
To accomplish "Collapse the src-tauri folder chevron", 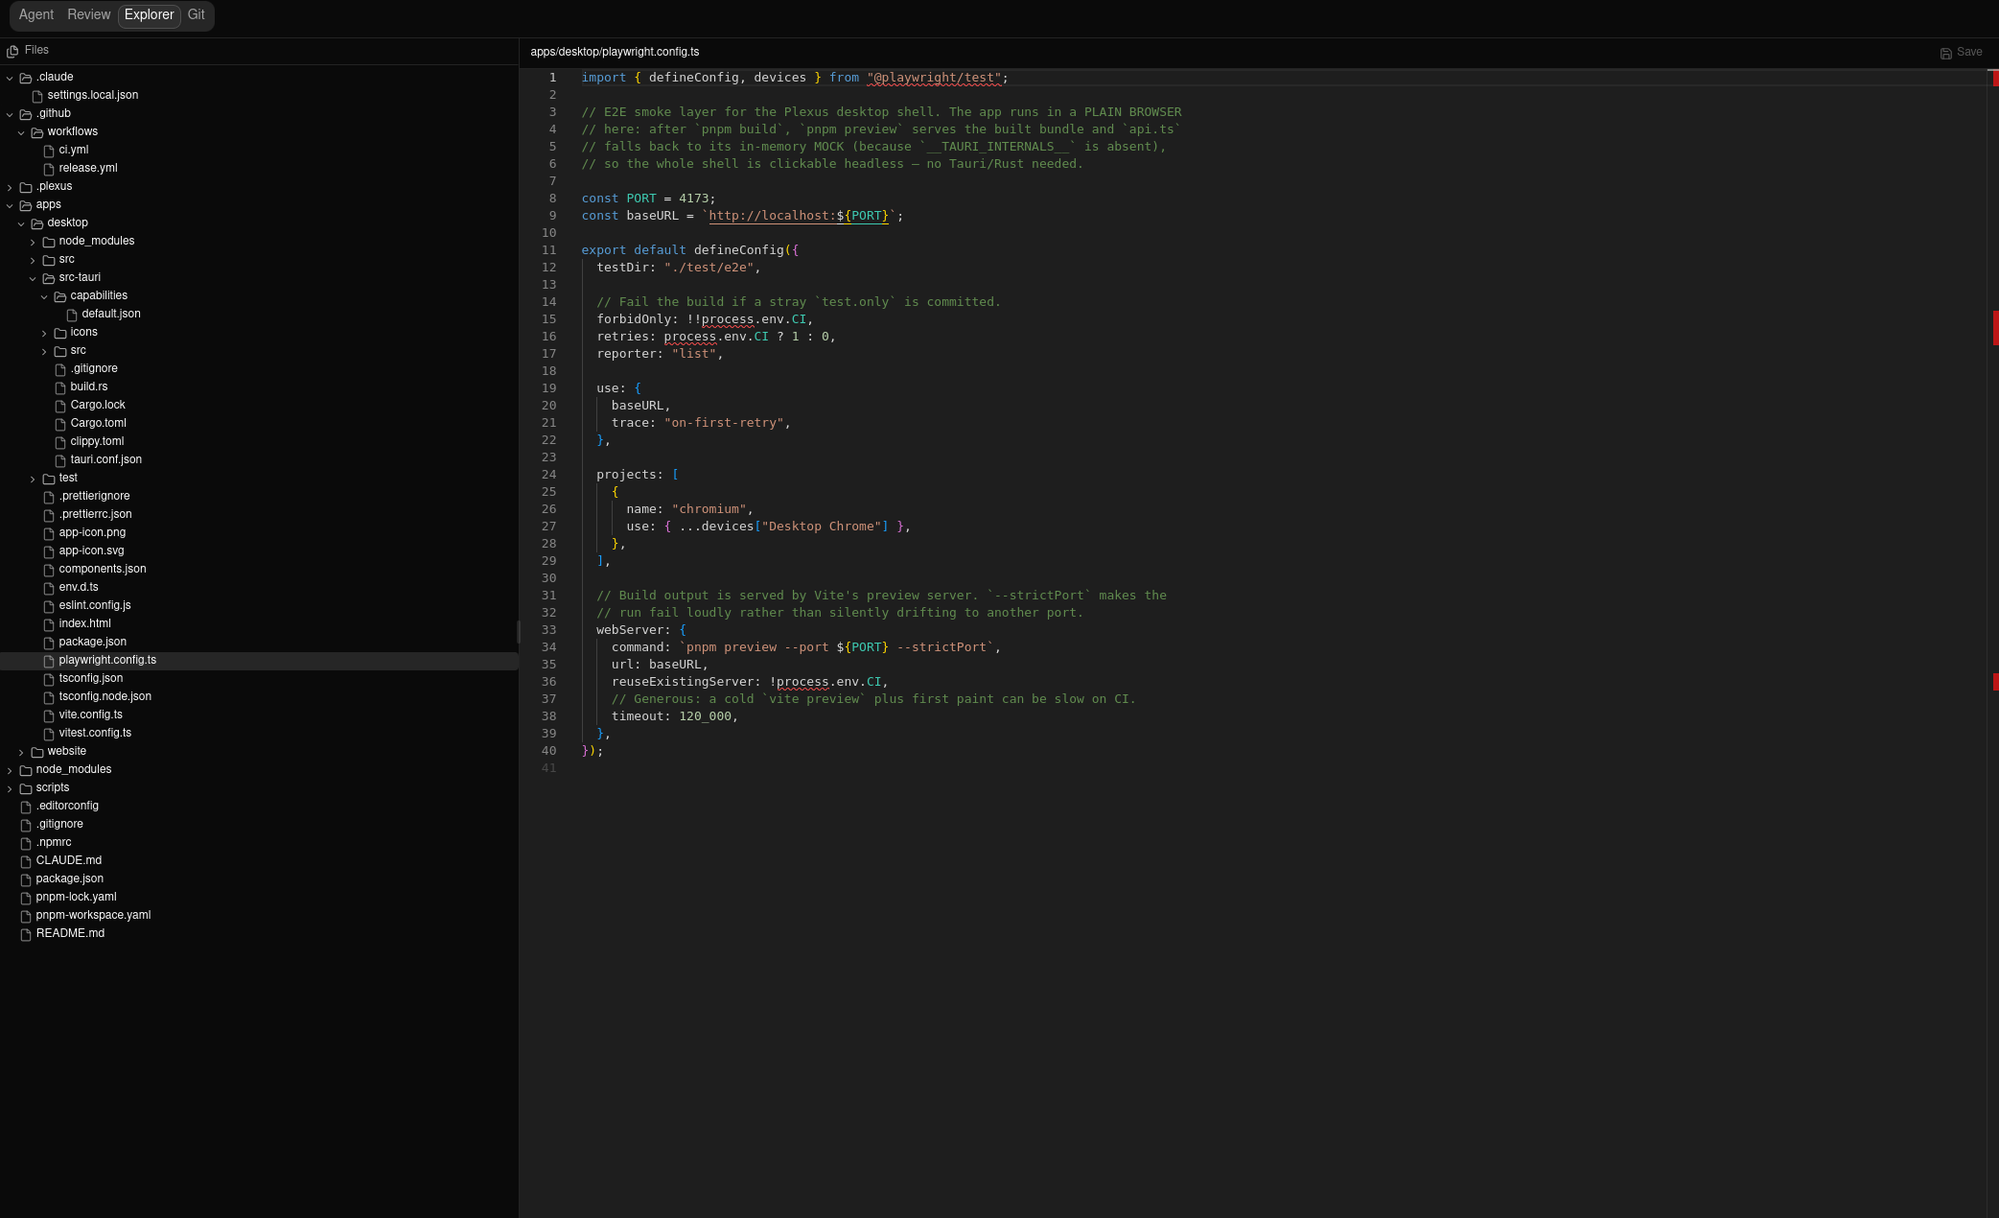I will [33, 278].
